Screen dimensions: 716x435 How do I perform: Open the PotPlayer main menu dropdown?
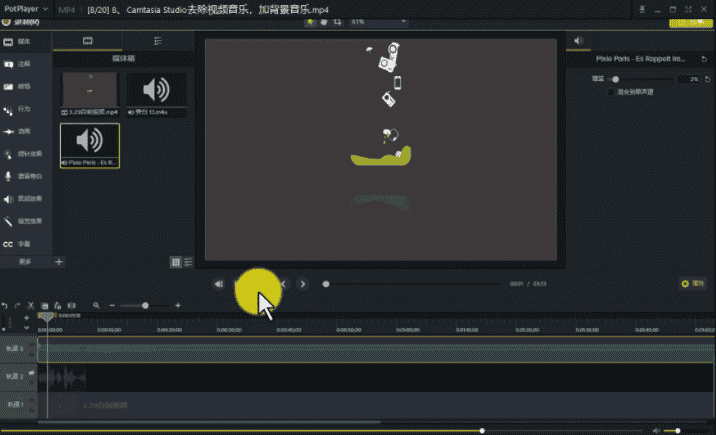[x=26, y=9]
